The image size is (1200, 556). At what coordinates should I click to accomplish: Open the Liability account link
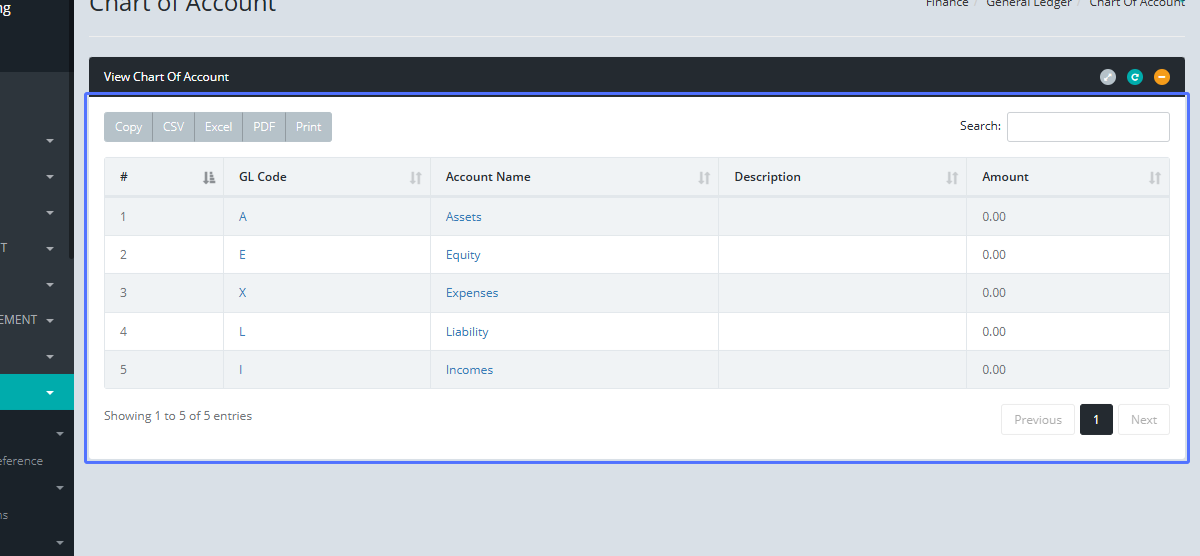467,332
